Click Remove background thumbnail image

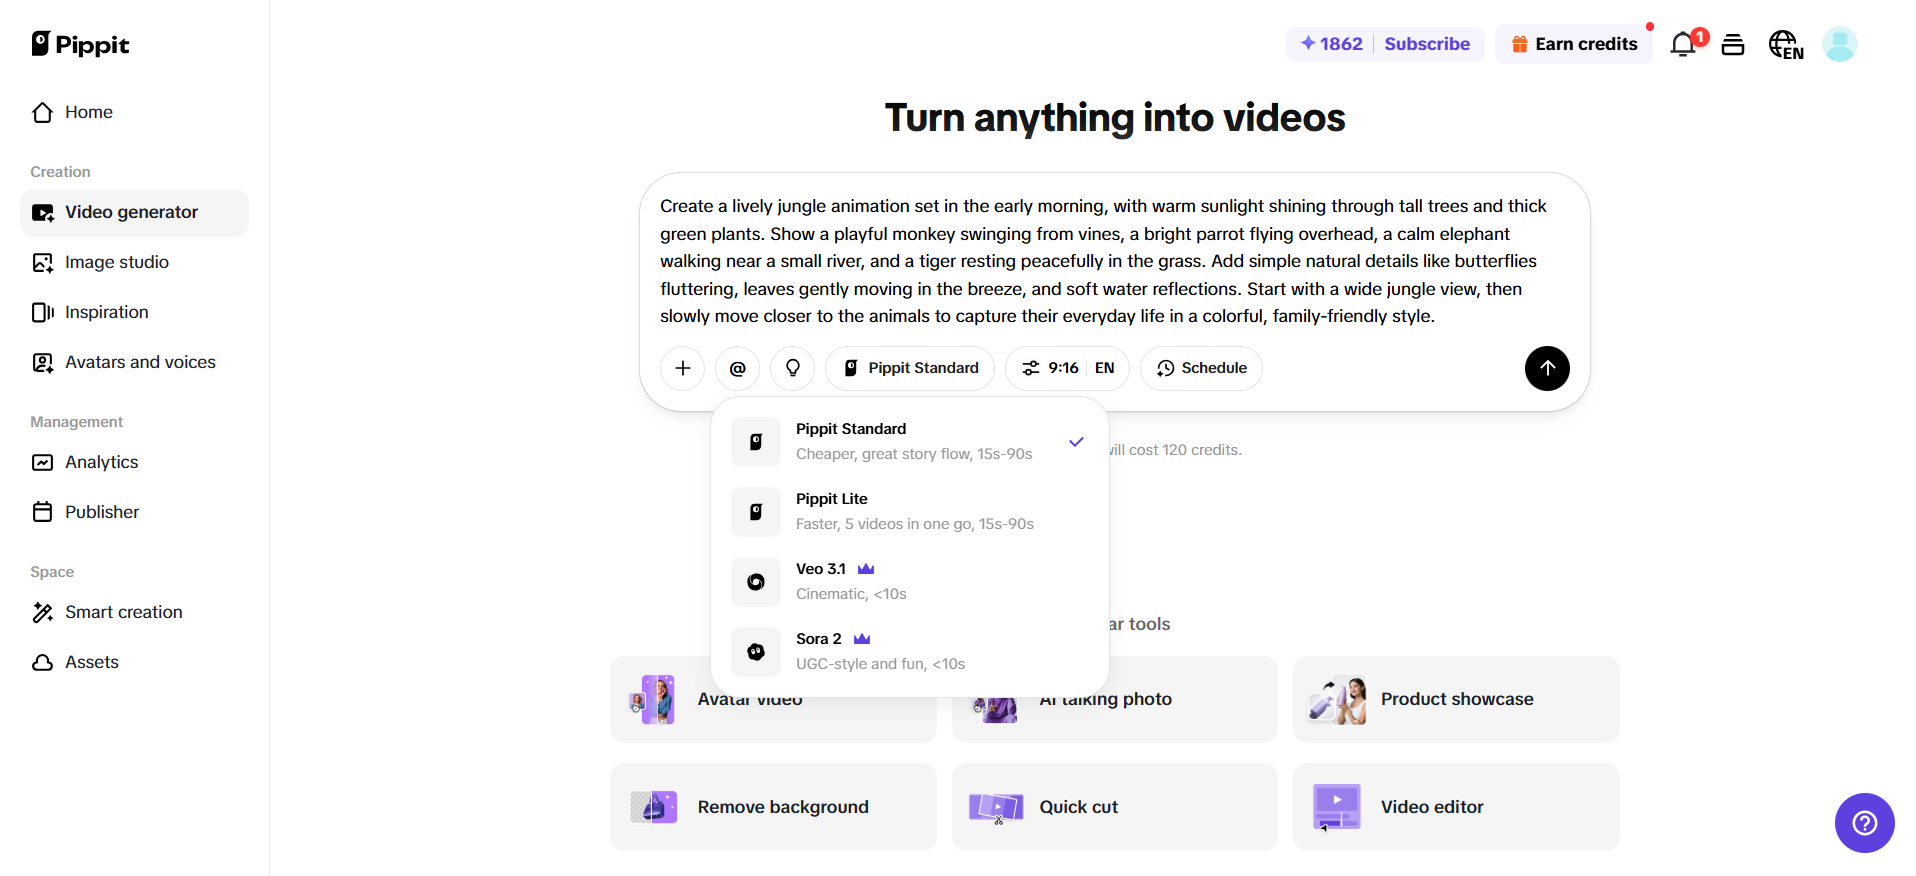point(654,807)
